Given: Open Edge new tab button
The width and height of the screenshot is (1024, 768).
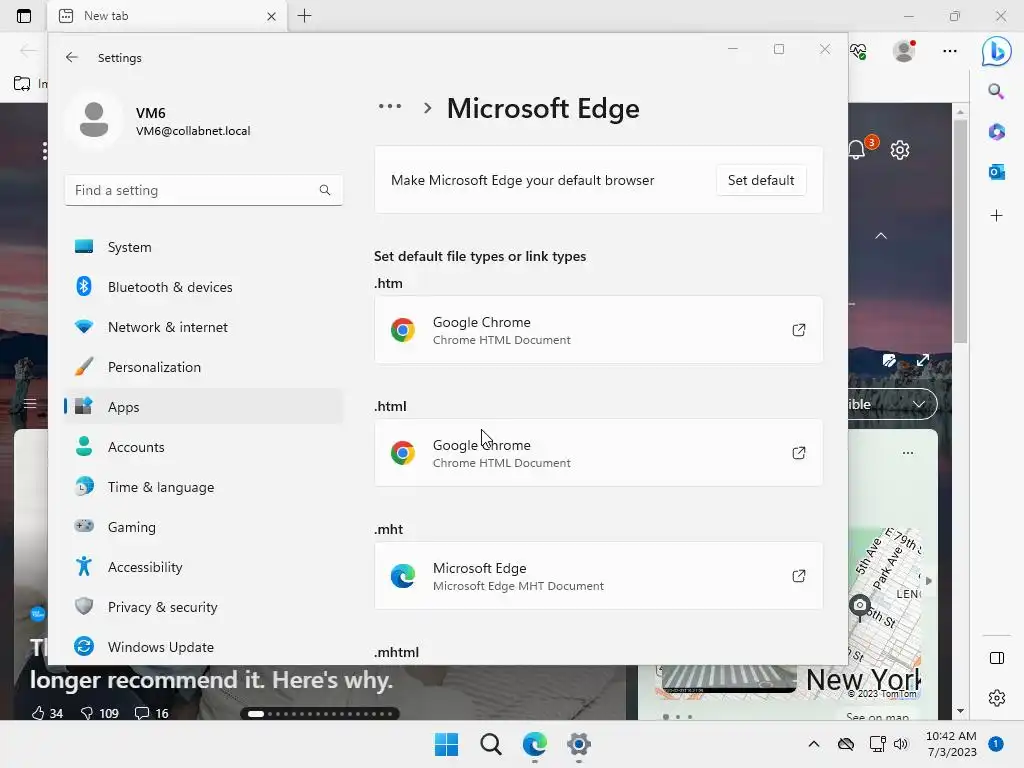Looking at the screenshot, I should pos(304,16).
